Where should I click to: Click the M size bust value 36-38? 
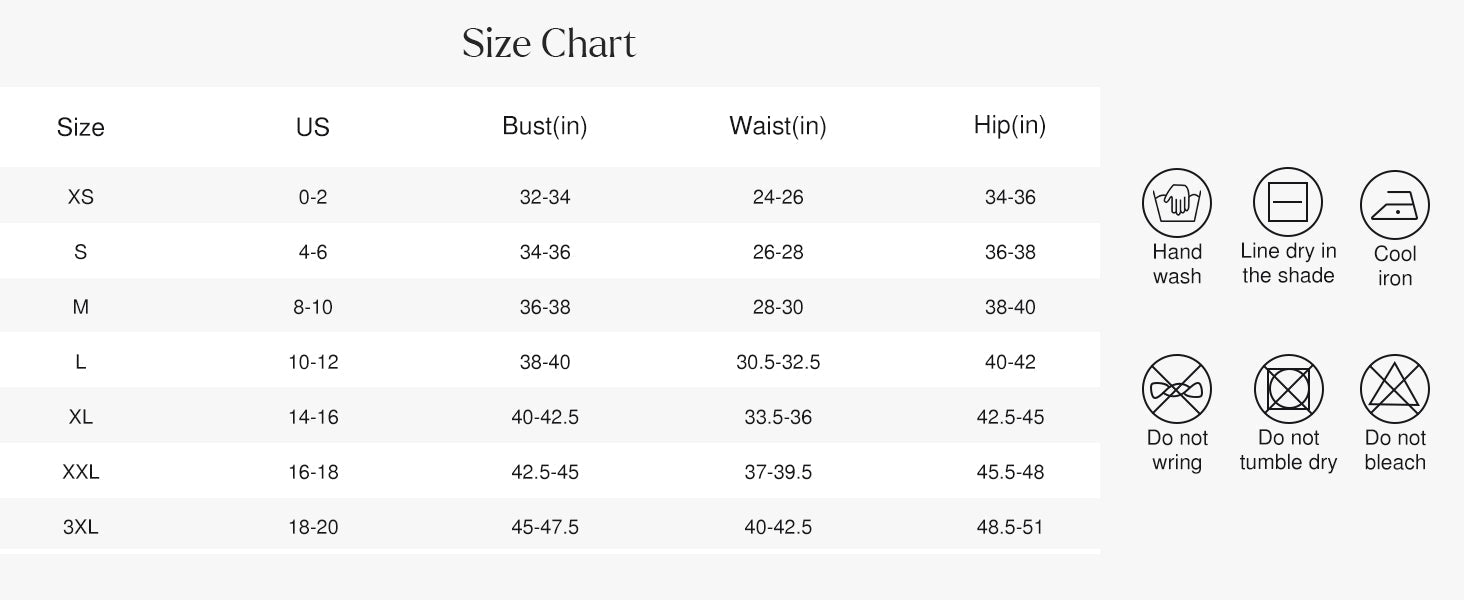click(545, 307)
